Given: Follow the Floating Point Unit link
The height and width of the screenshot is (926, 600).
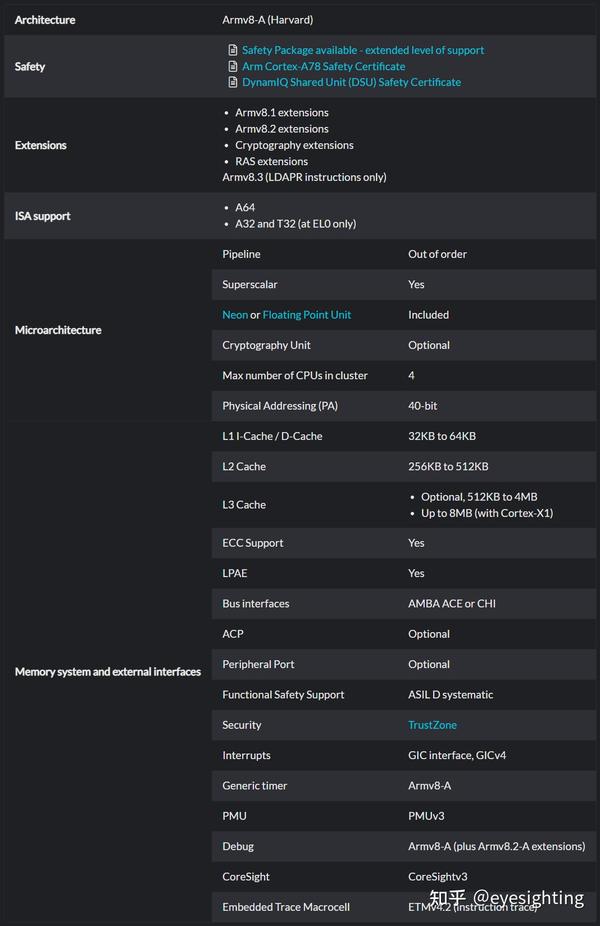Looking at the screenshot, I should pyautogui.click(x=307, y=315).
